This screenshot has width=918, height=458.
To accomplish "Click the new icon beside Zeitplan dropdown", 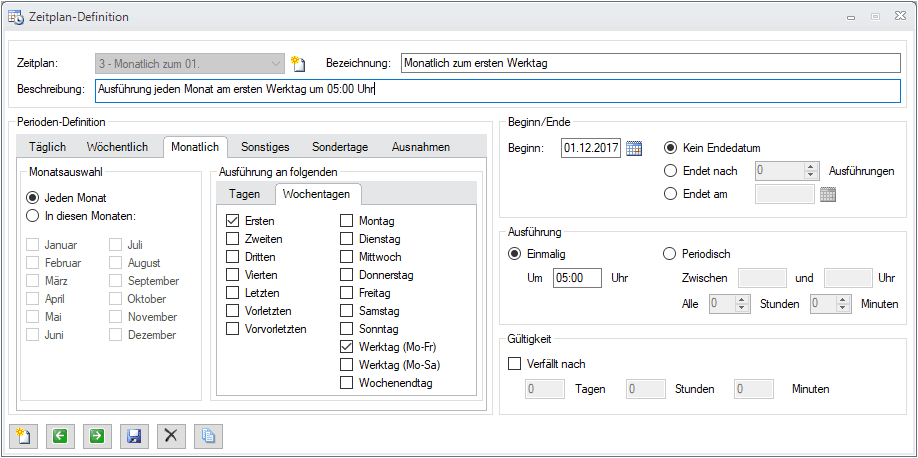I will coord(297,64).
